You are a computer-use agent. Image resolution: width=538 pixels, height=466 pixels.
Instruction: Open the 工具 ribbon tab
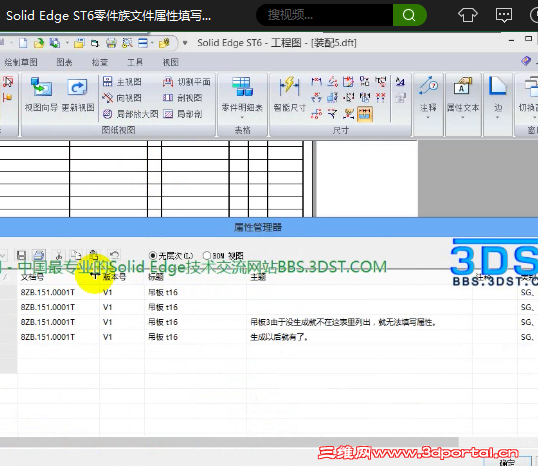coord(135,62)
